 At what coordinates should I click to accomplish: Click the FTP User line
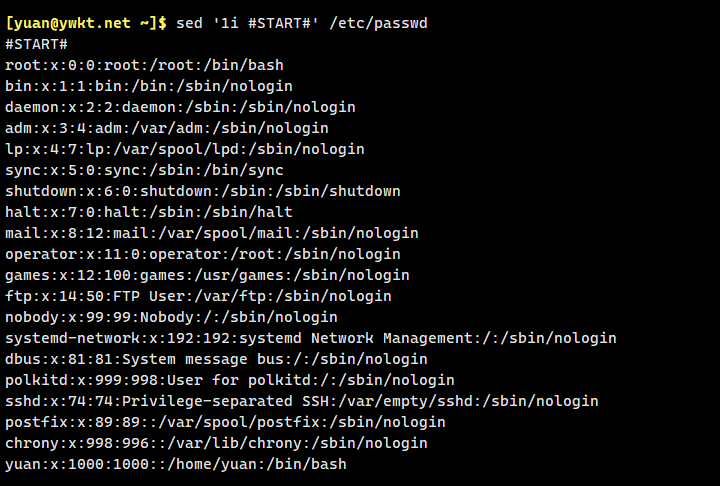[198, 296]
